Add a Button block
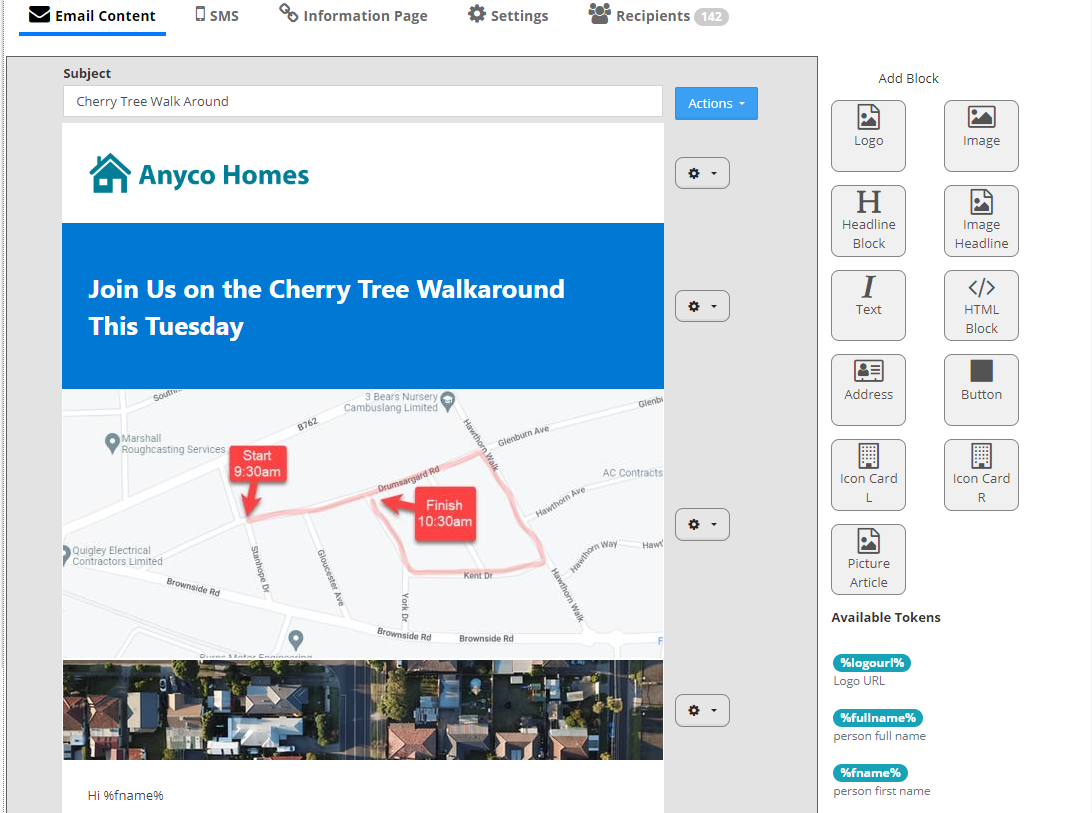 (x=981, y=390)
